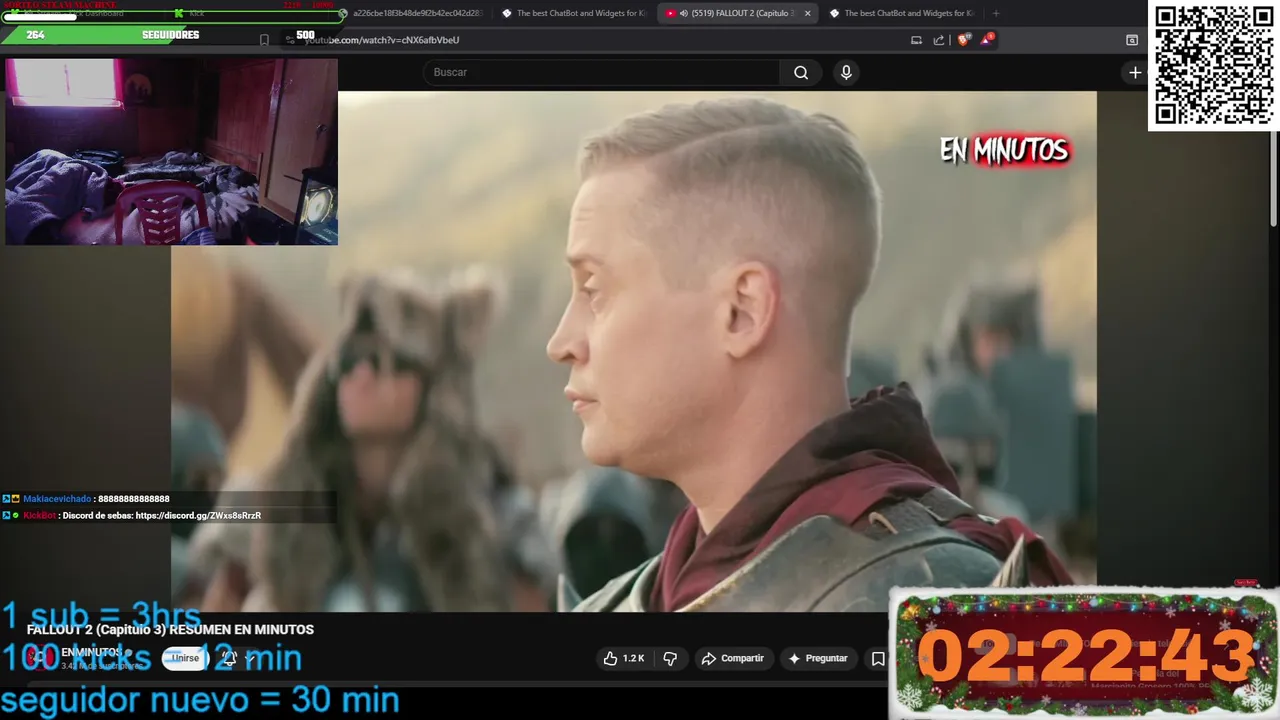
Task: Click the plus create icon beside search
Action: [1135, 72]
